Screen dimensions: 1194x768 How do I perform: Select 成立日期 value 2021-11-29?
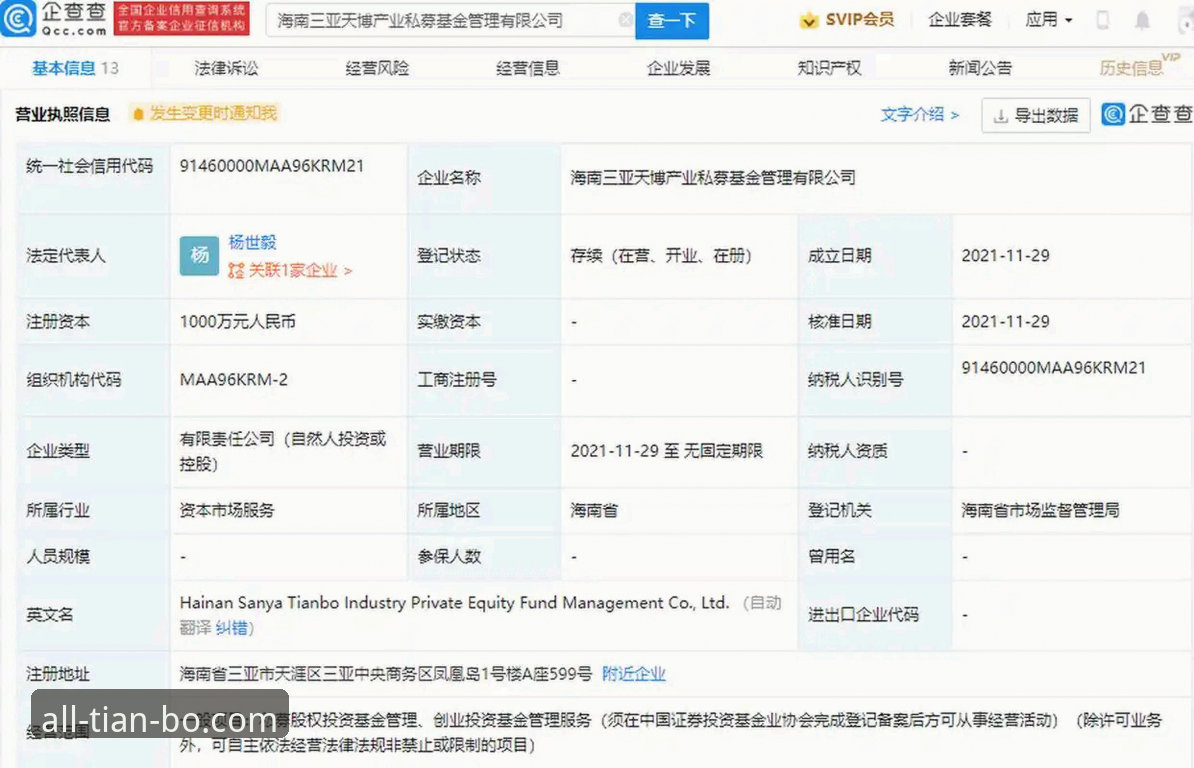pos(1005,256)
